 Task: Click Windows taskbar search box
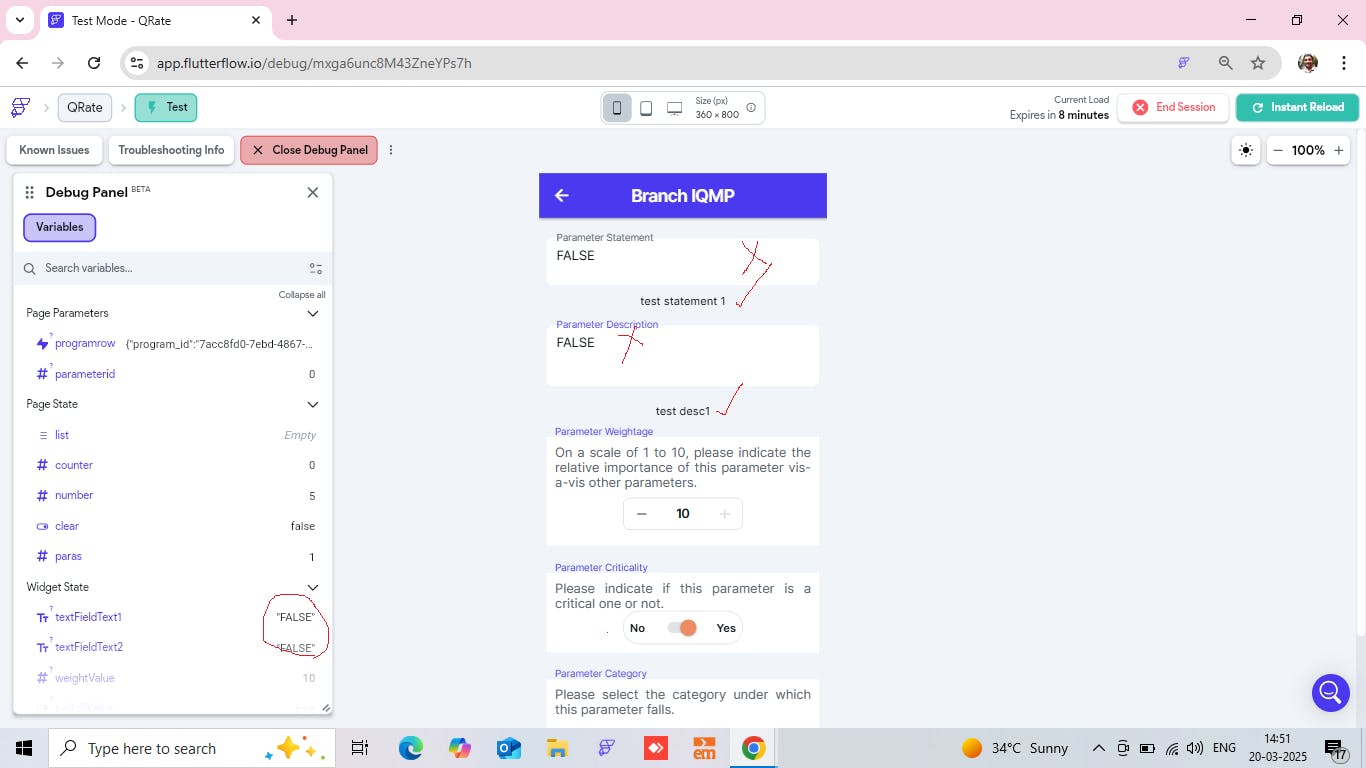(x=190, y=748)
